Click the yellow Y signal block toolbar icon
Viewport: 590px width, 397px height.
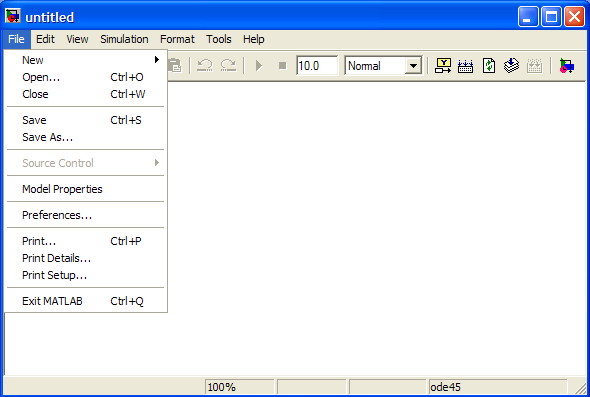pos(443,66)
